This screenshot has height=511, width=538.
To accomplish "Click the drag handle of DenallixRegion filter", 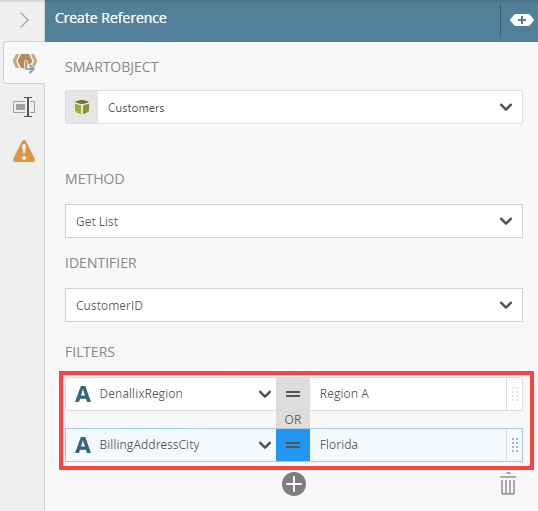I will (515, 394).
